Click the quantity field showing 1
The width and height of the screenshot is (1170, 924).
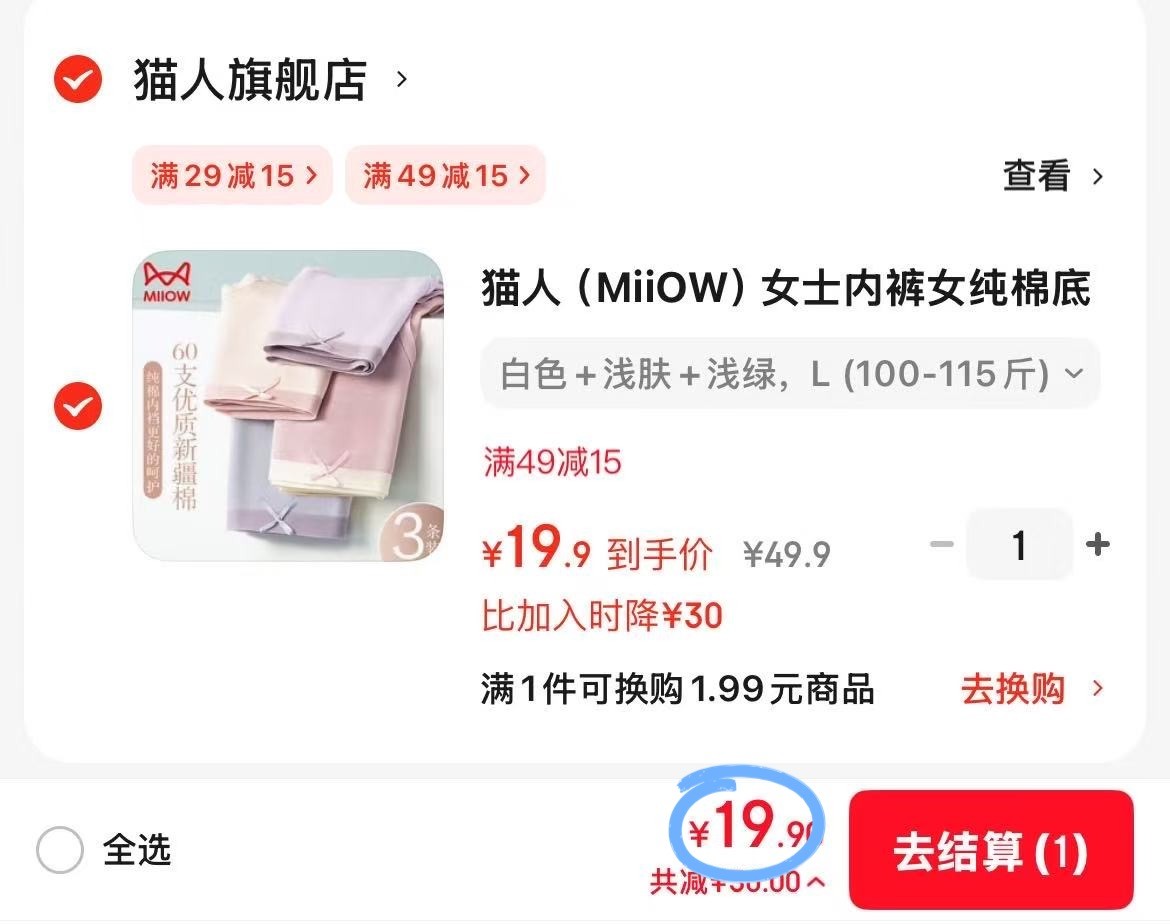(1019, 545)
